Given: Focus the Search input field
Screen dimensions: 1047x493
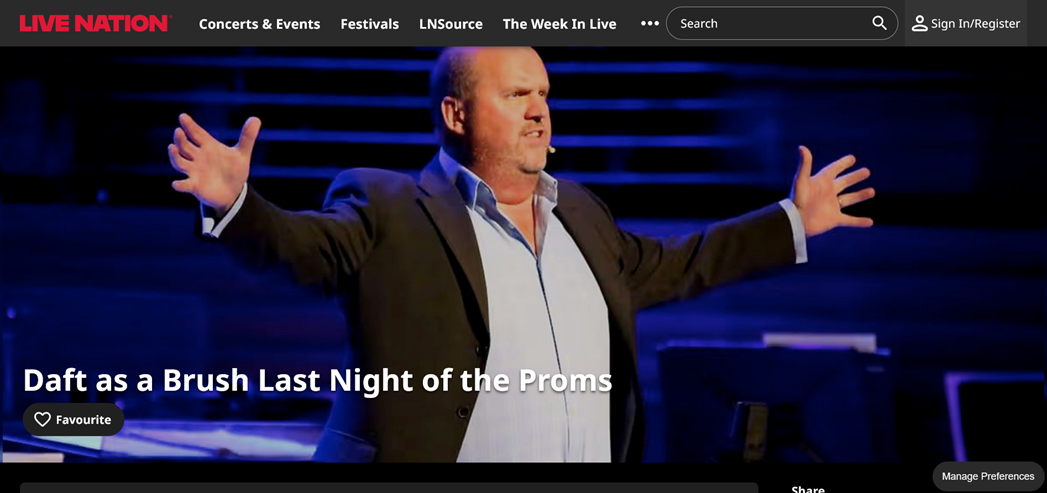Looking at the screenshot, I should point(782,23).
